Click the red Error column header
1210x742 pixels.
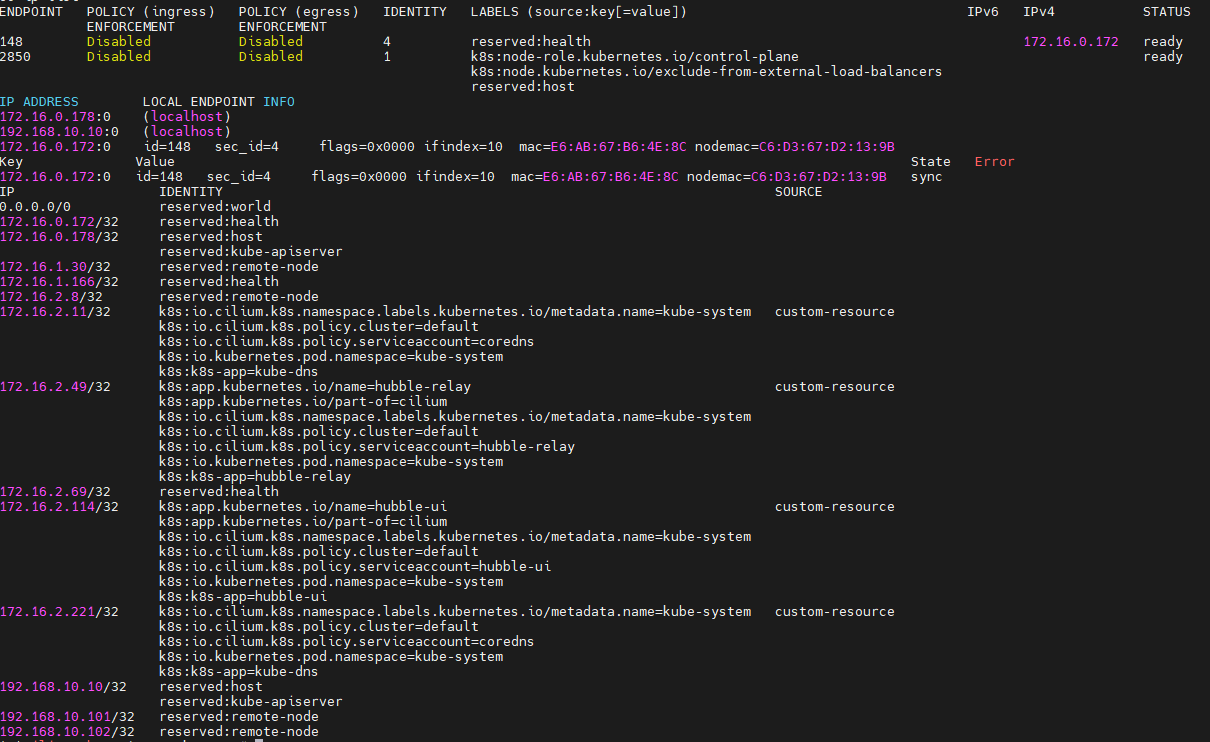[x=994, y=162]
